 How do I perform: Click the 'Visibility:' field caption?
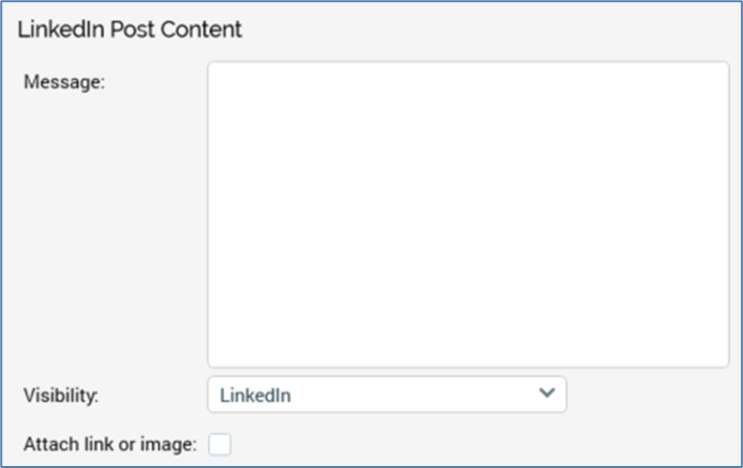coord(61,395)
